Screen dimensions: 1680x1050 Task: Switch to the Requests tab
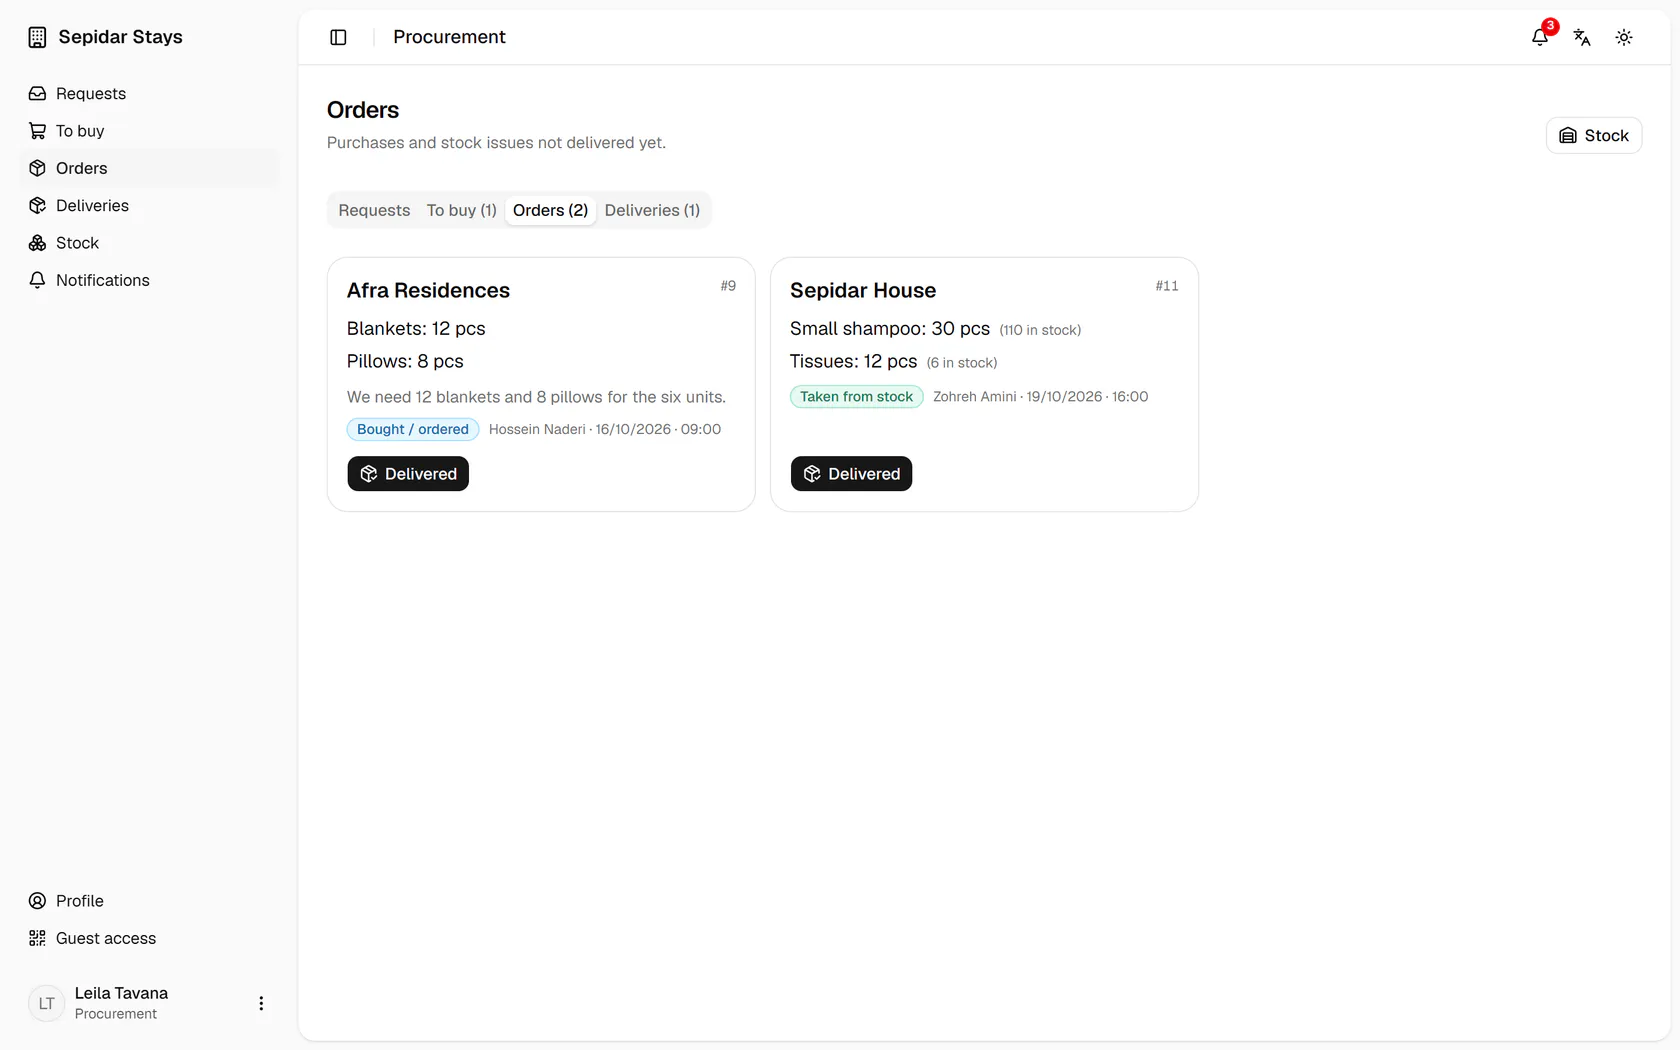click(374, 210)
